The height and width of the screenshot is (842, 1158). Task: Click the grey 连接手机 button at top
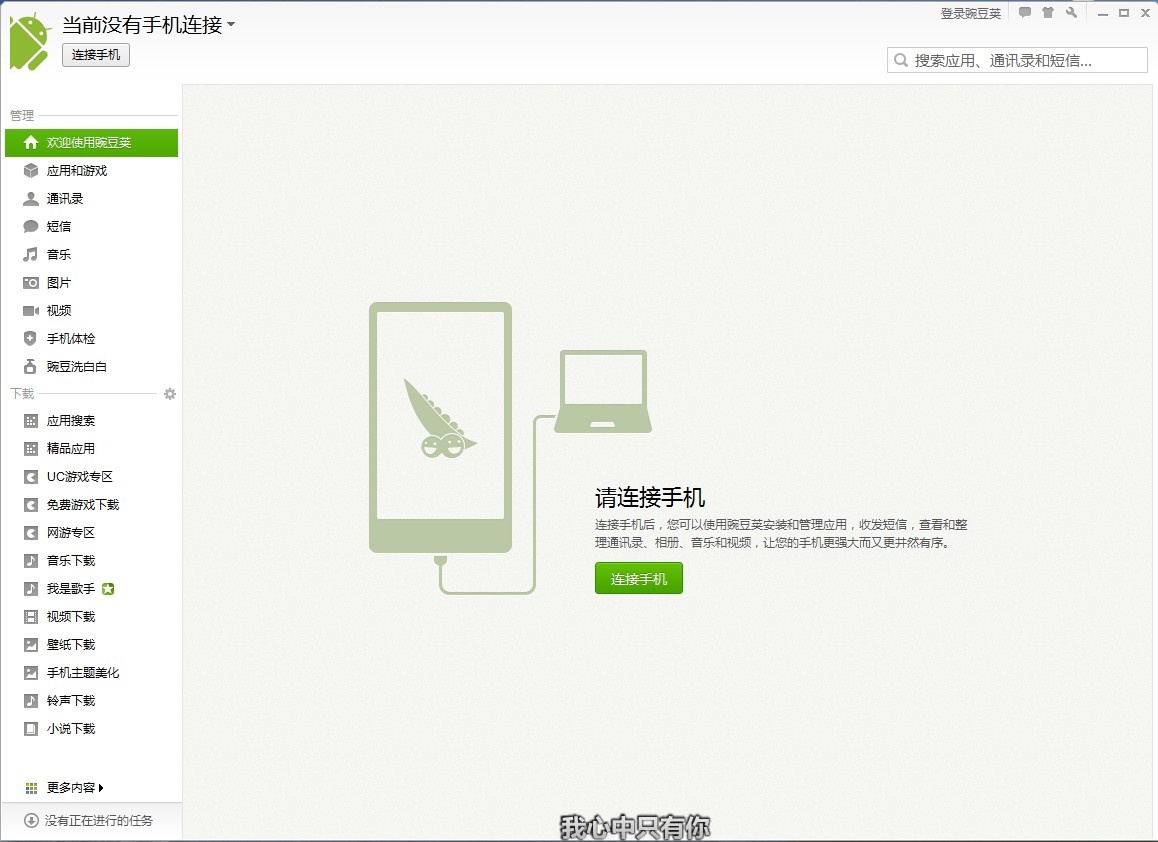(96, 55)
